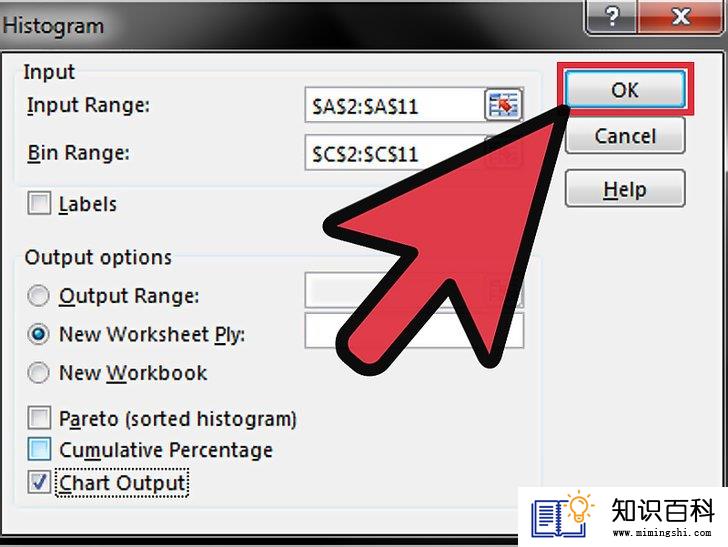This screenshot has width=728, height=547.
Task: Click inside the Input Range field
Action: point(395,105)
